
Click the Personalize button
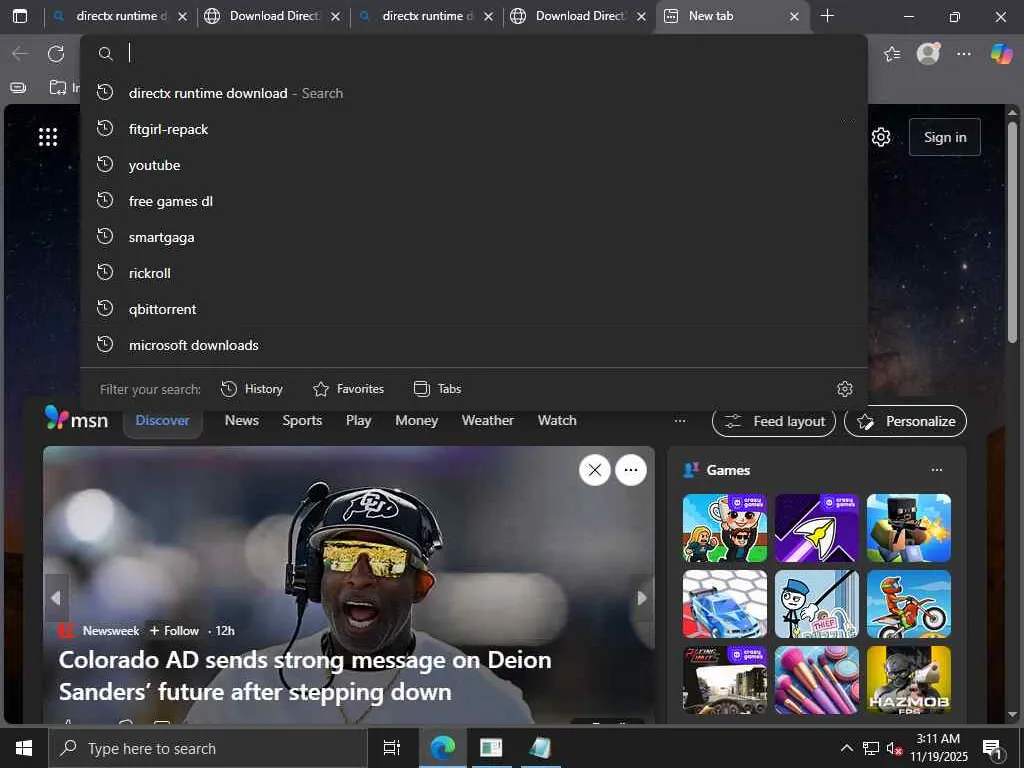click(905, 421)
